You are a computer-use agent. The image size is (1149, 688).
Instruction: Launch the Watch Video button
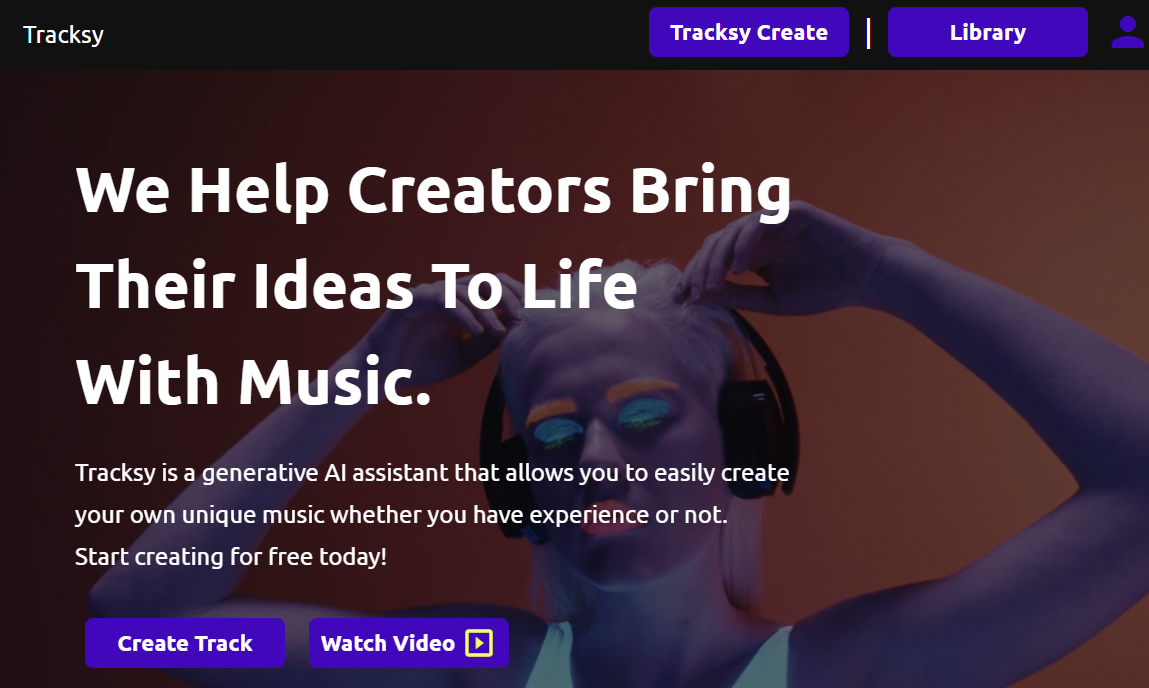(x=409, y=643)
